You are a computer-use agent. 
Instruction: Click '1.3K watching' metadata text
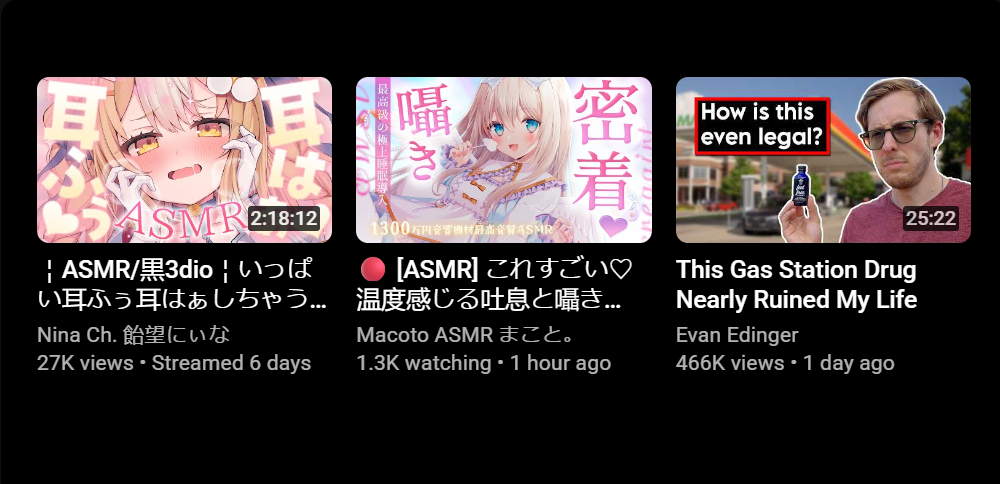click(423, 363)
